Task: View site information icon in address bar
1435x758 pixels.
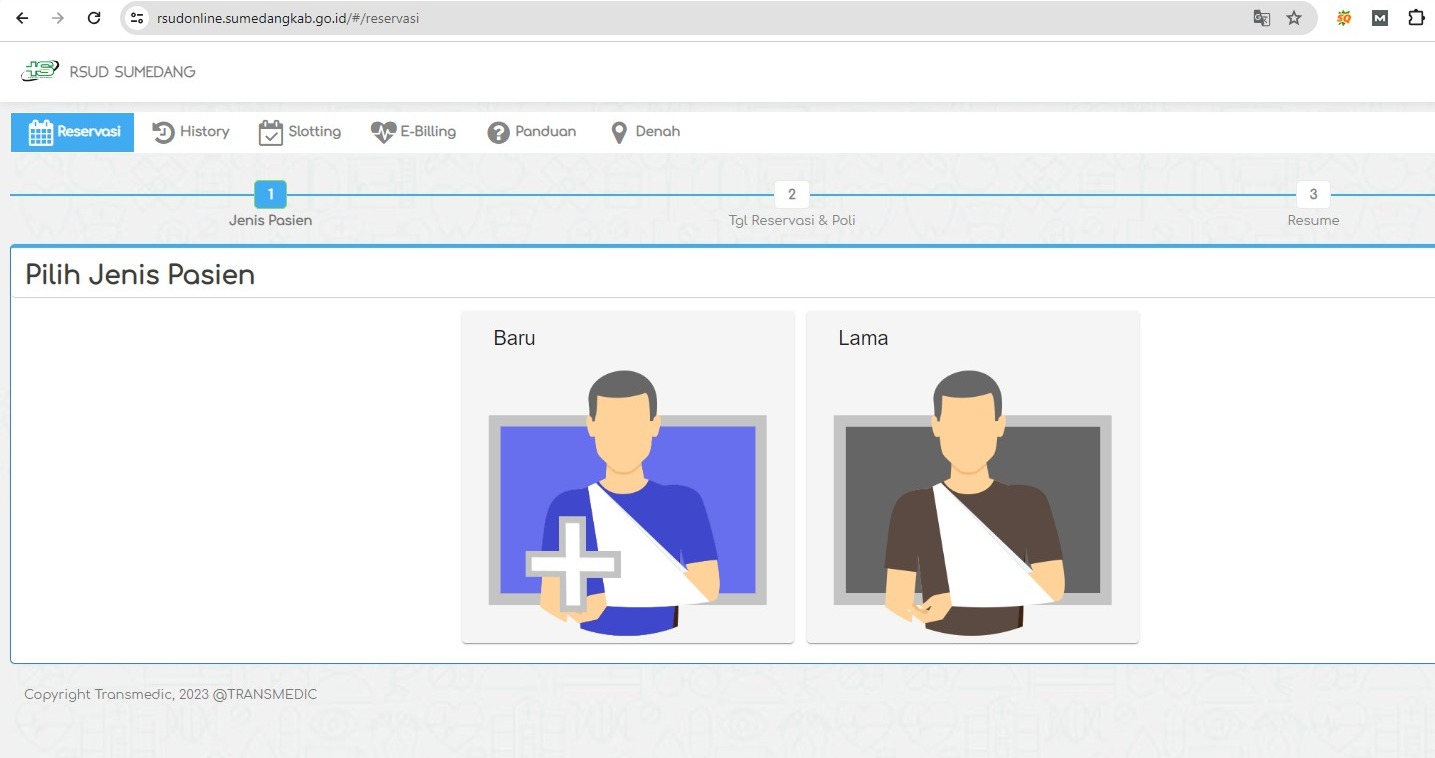Action: [x=138, y=18]
